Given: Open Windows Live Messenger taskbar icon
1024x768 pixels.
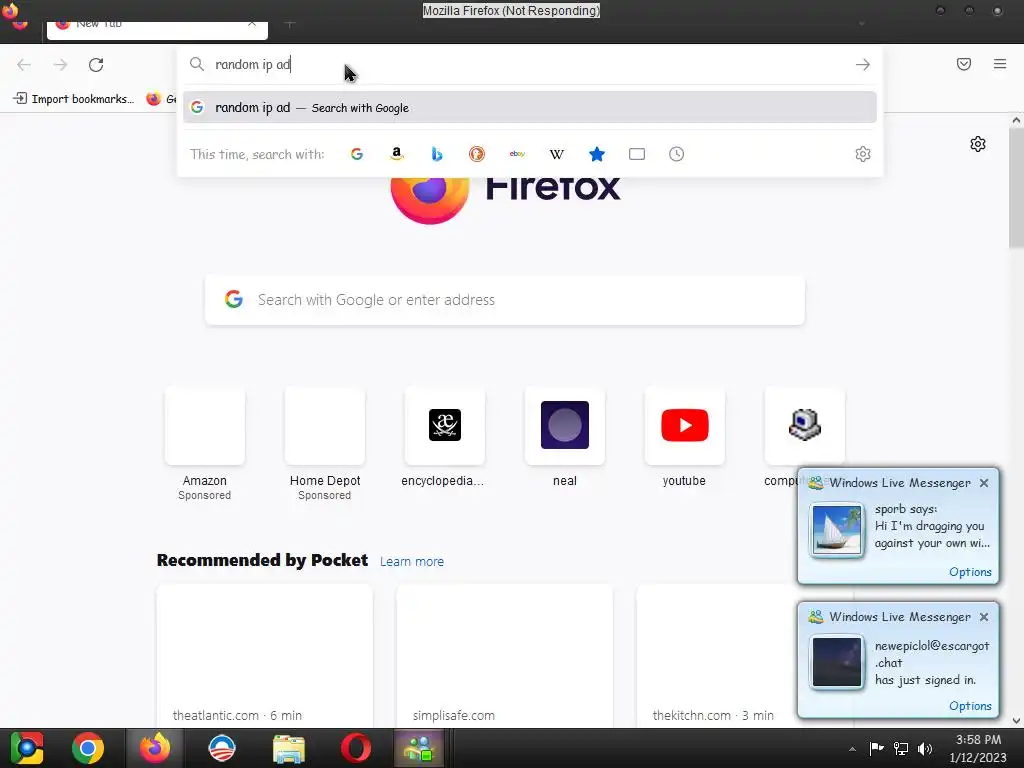Looking at the screenshot, I should 419,748.
